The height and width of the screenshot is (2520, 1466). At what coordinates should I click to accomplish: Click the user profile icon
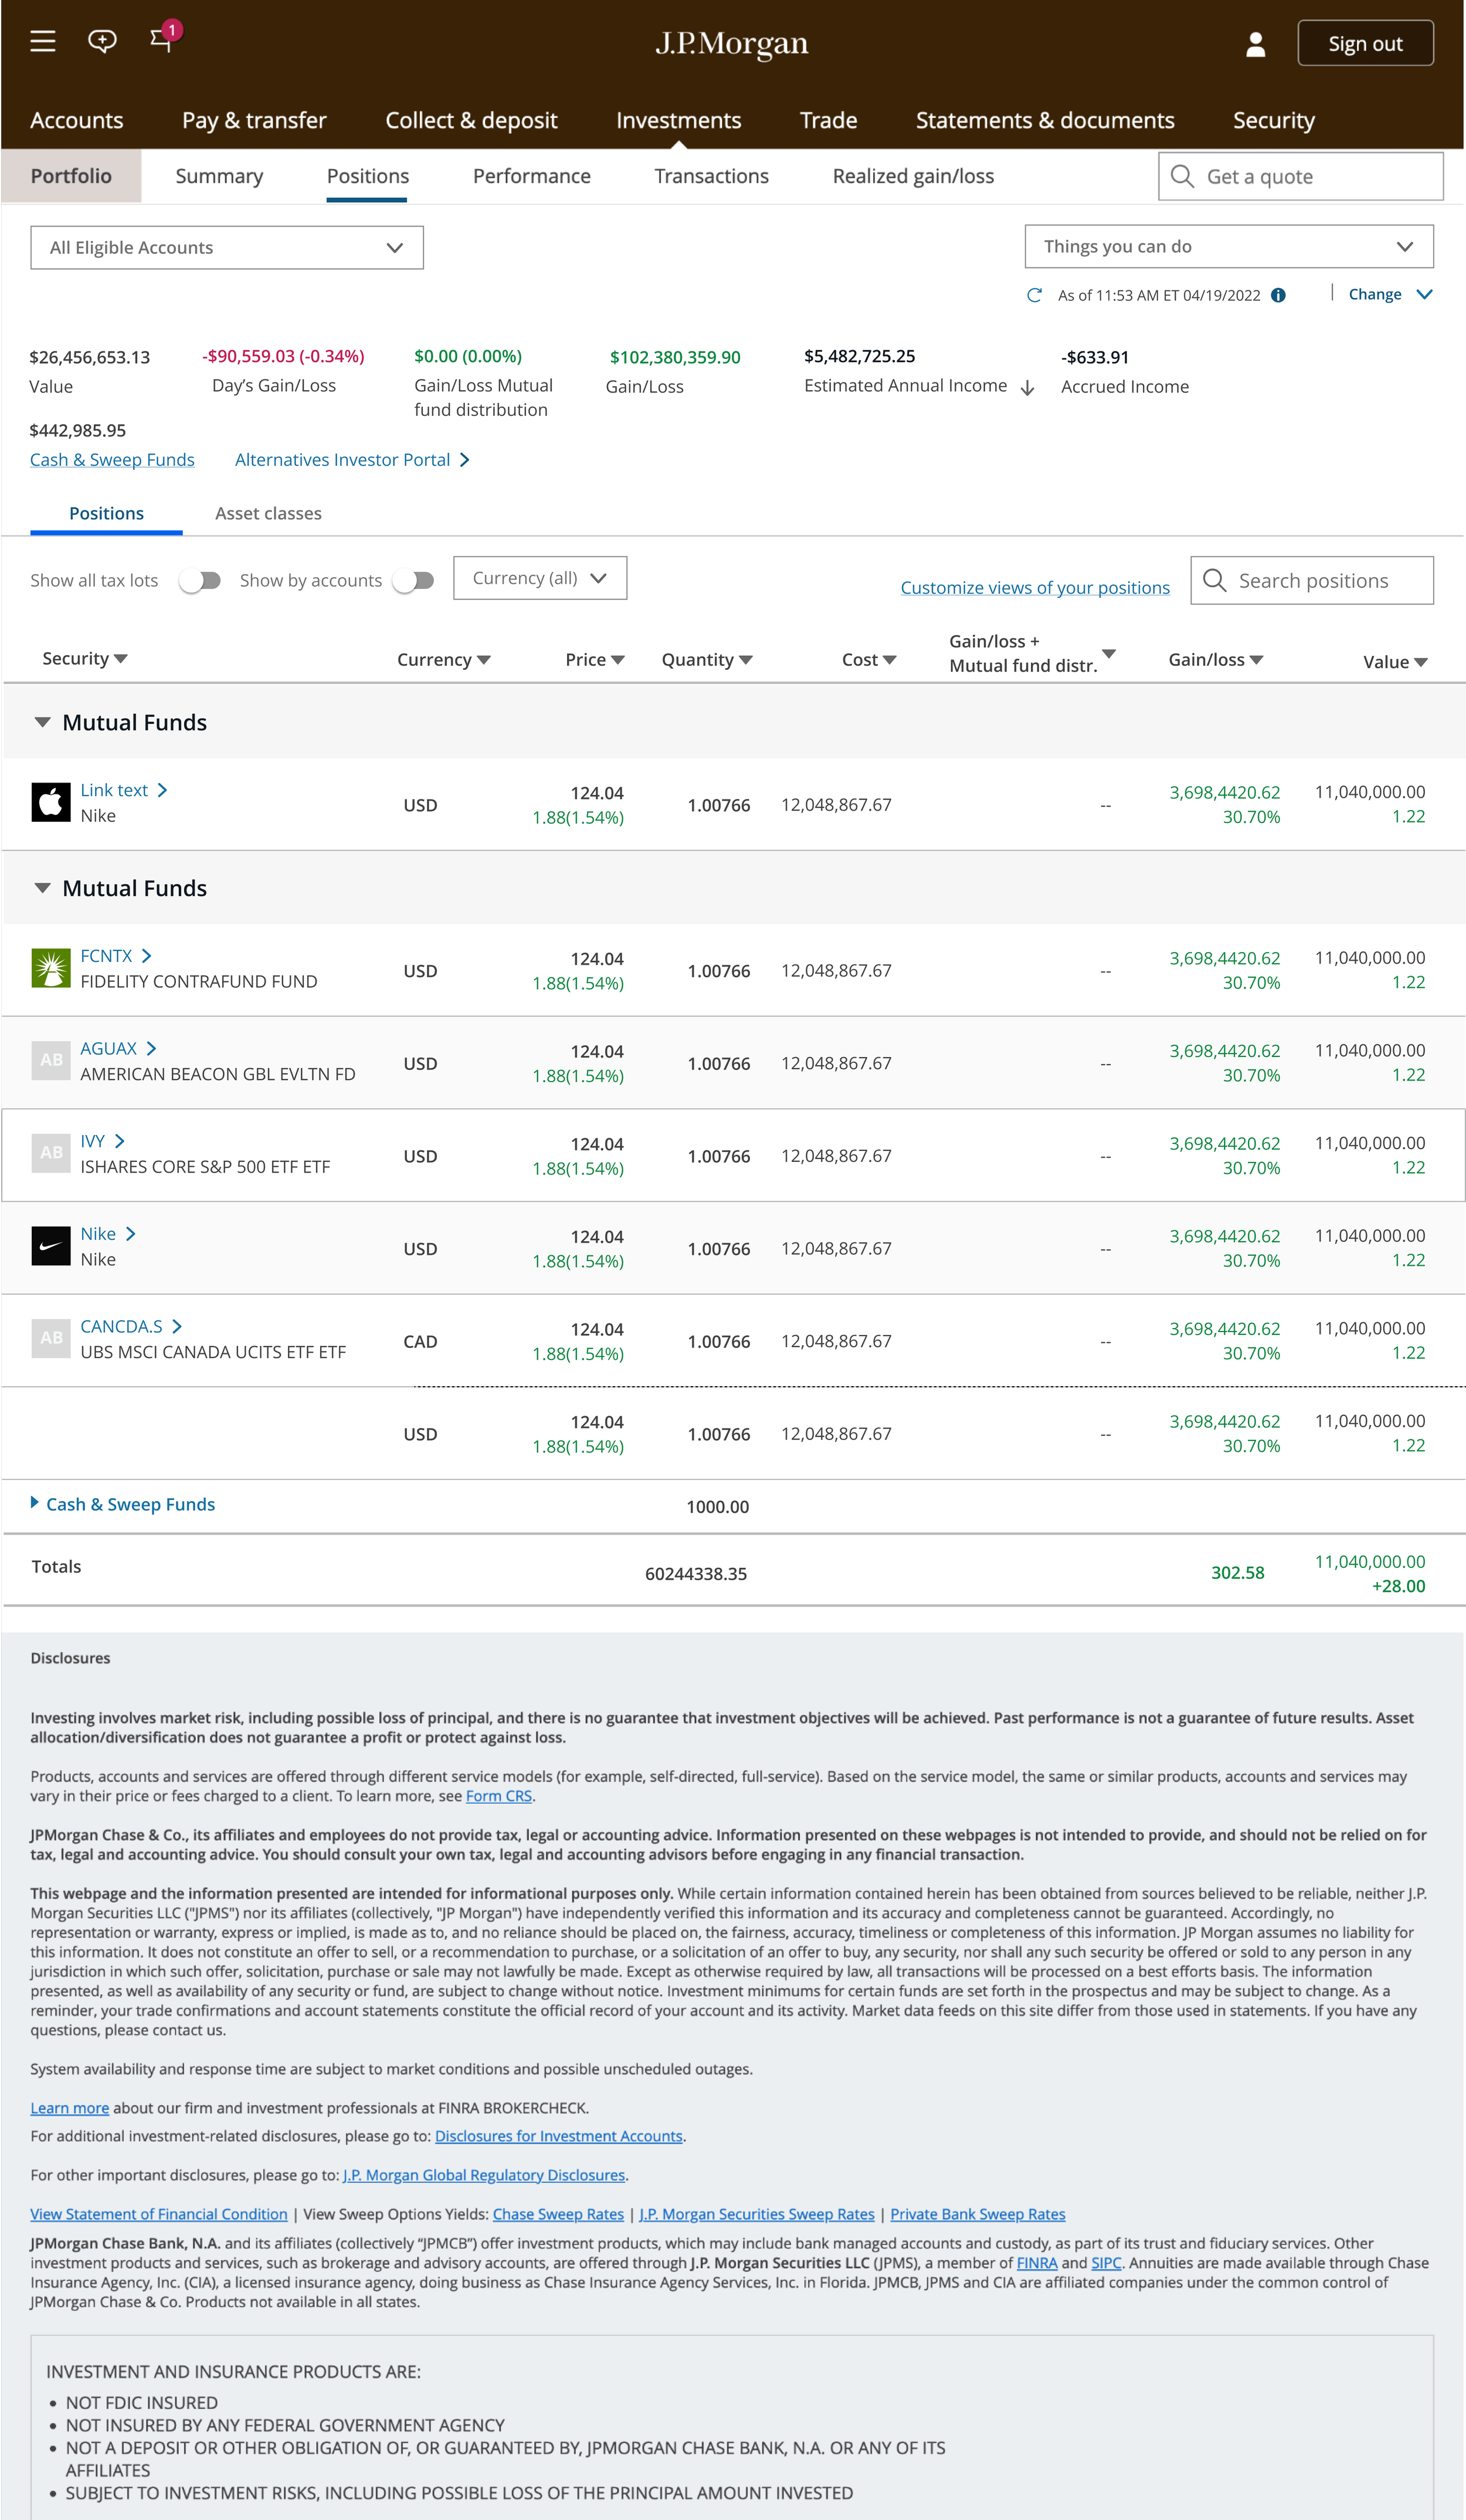click(1255, 44)
